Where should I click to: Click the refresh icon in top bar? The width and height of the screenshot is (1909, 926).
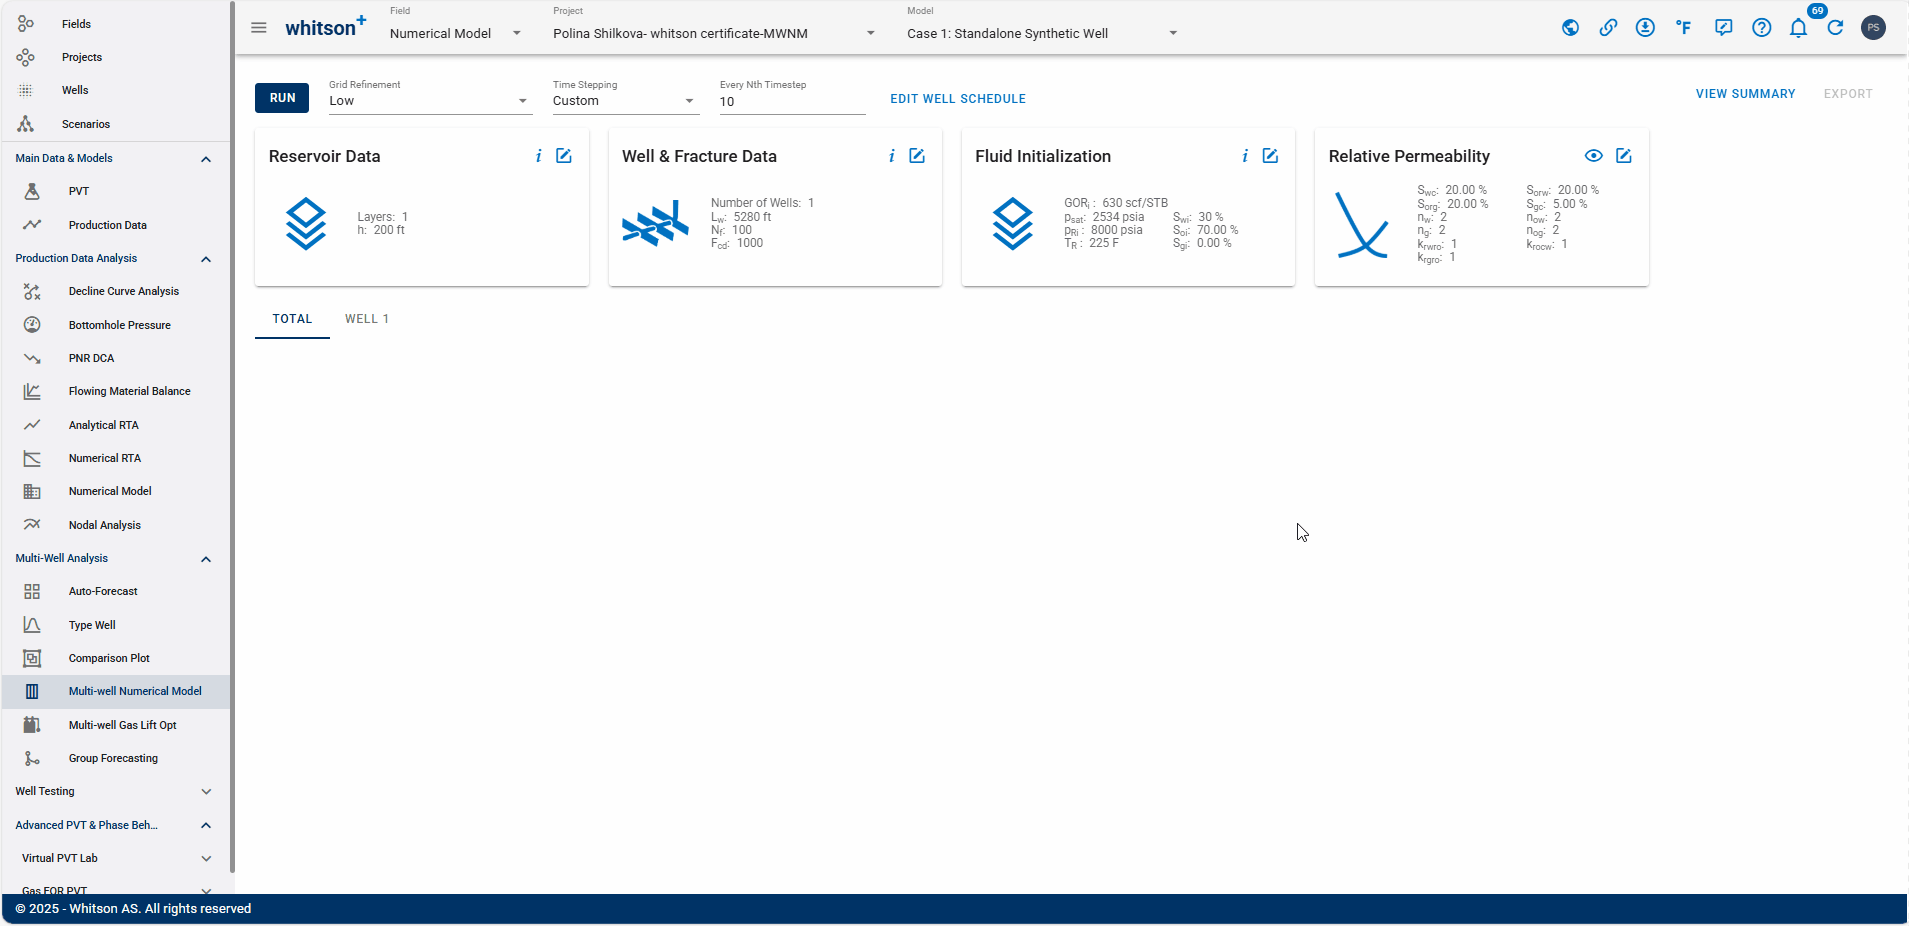(1835, 28)
